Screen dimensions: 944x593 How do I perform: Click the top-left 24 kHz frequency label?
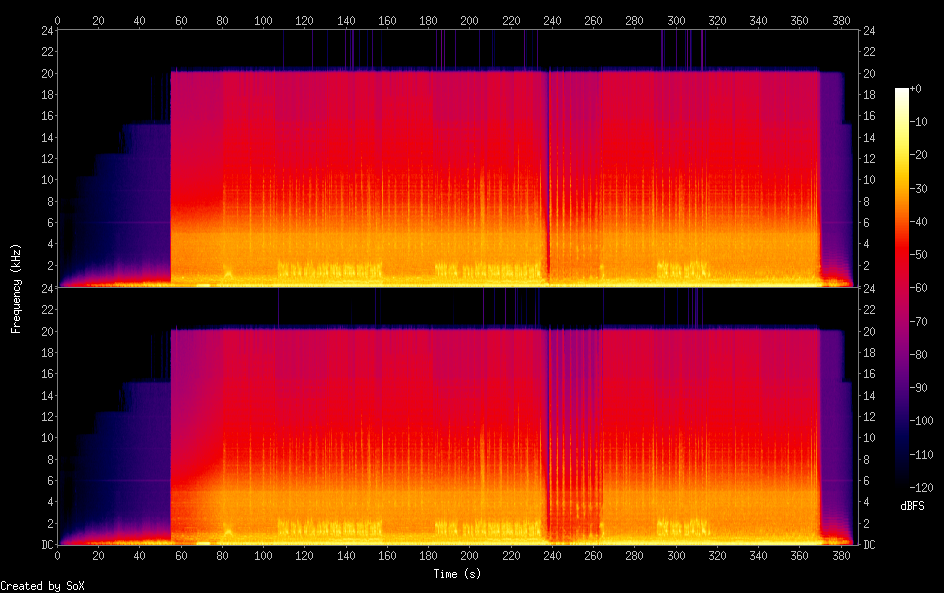tap(44, 31)
